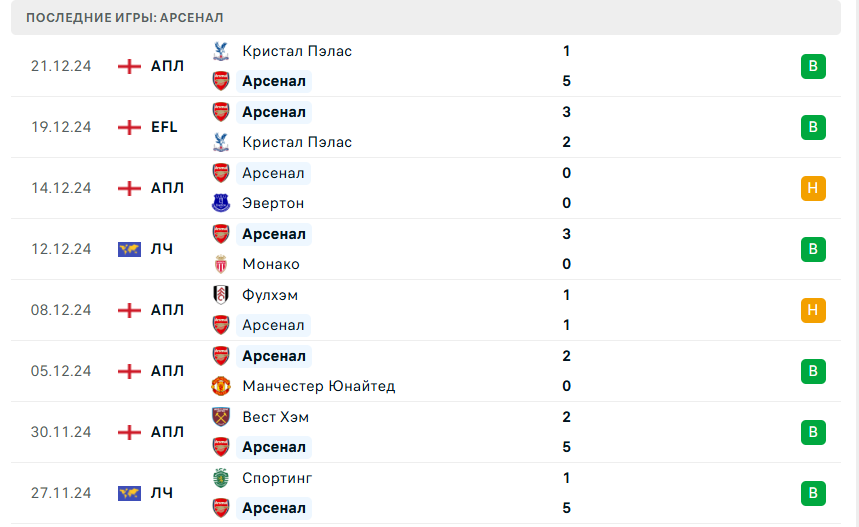Click the 27.11.24 match date
859x527 pixels.
click(61, 493)
